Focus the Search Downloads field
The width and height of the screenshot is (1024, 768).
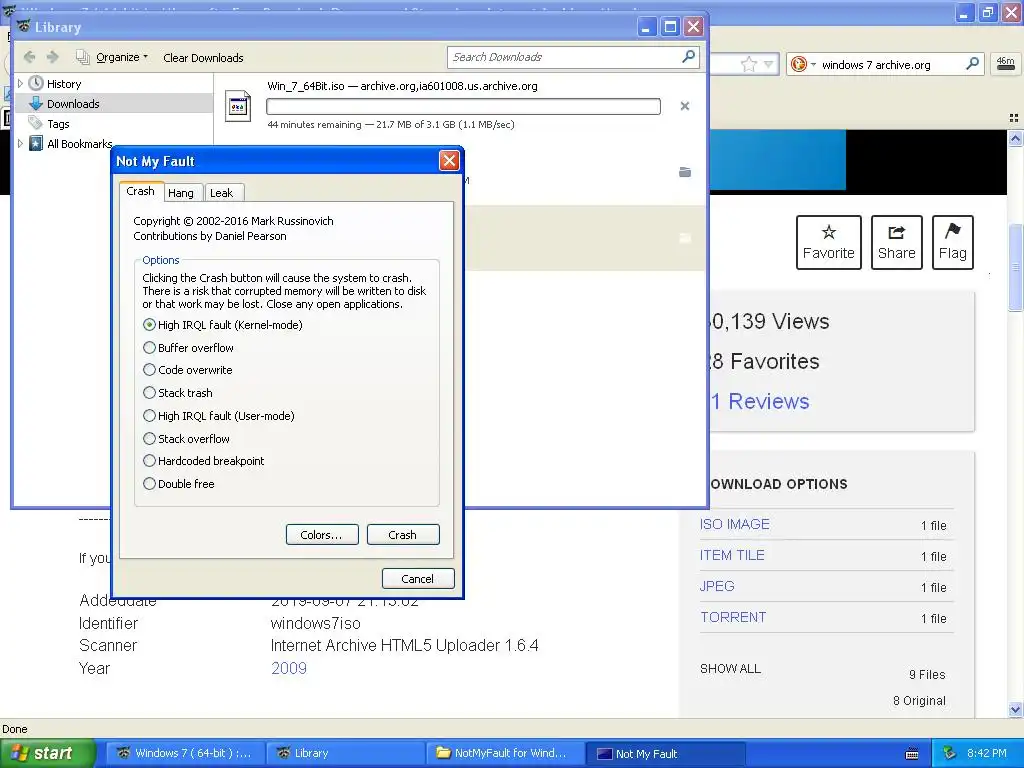[x=565, y=57]
